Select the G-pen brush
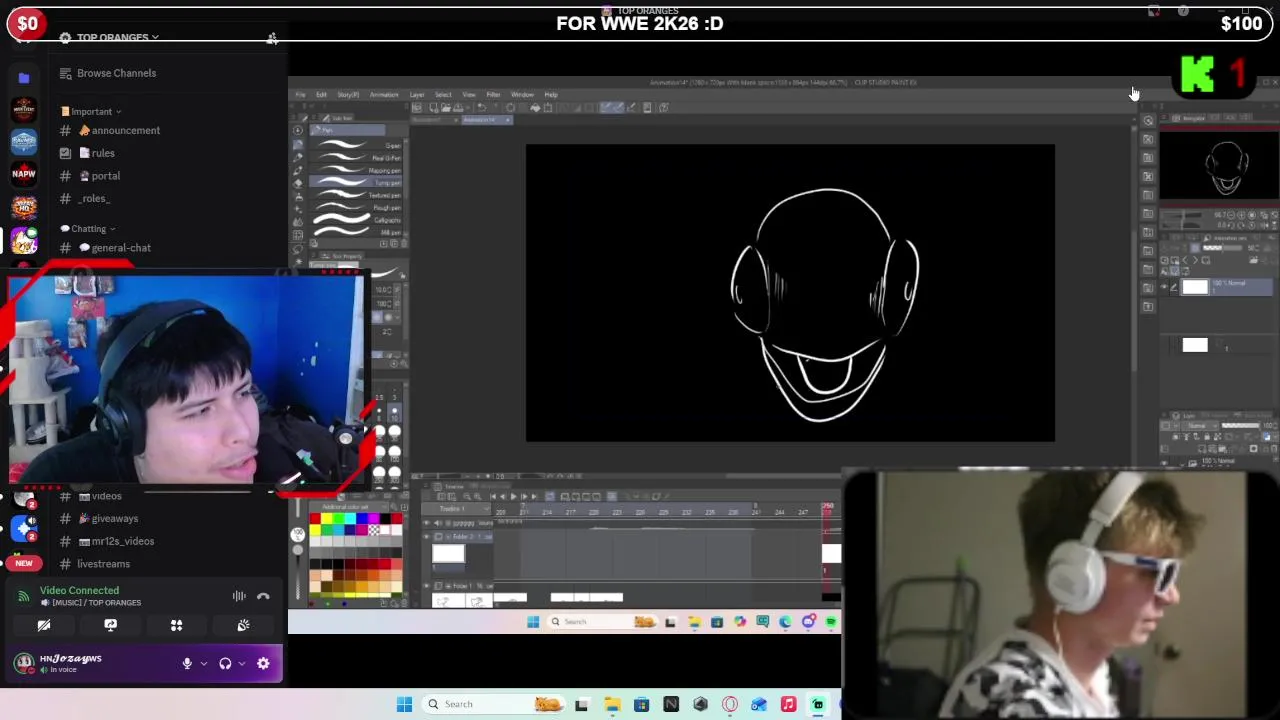1280x720 pixels. pos(355,146)
